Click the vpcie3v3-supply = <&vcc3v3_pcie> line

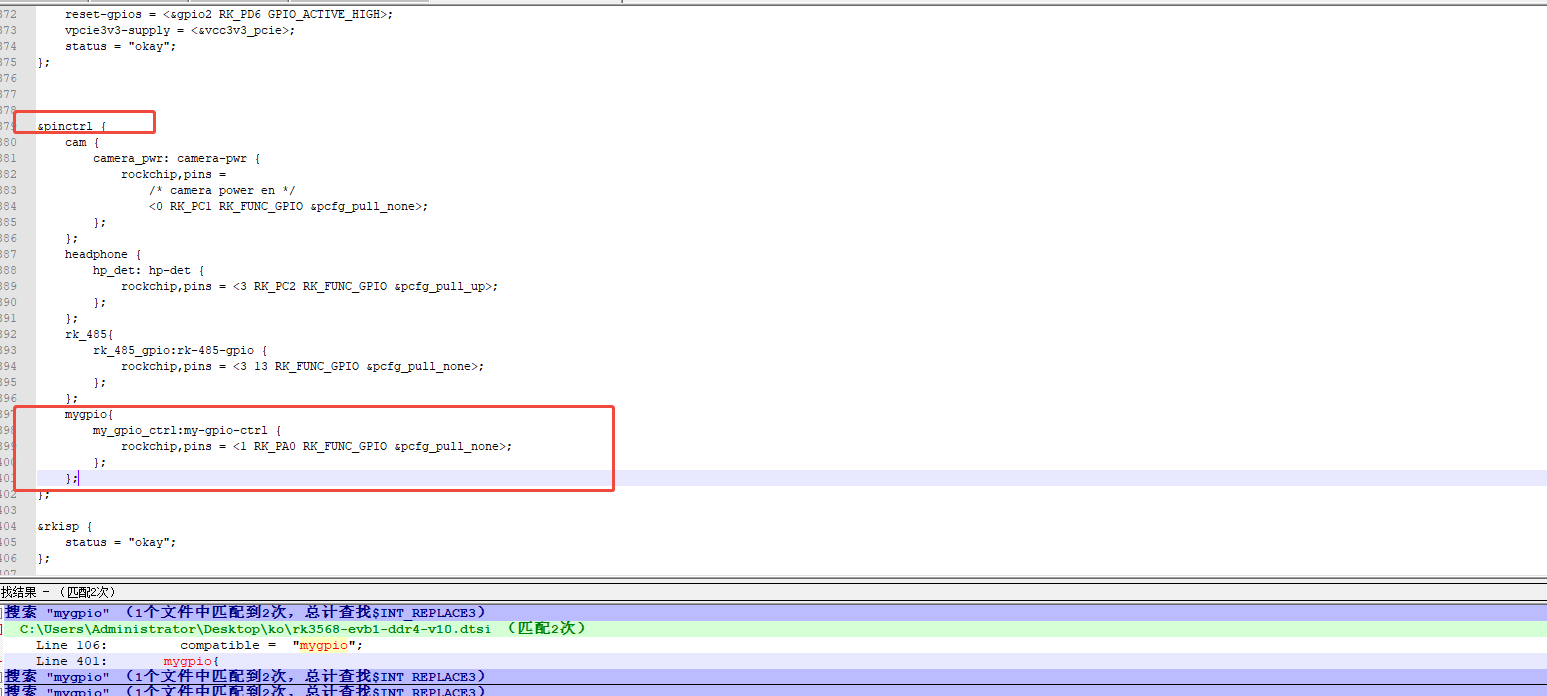click(x=180, y=30)
